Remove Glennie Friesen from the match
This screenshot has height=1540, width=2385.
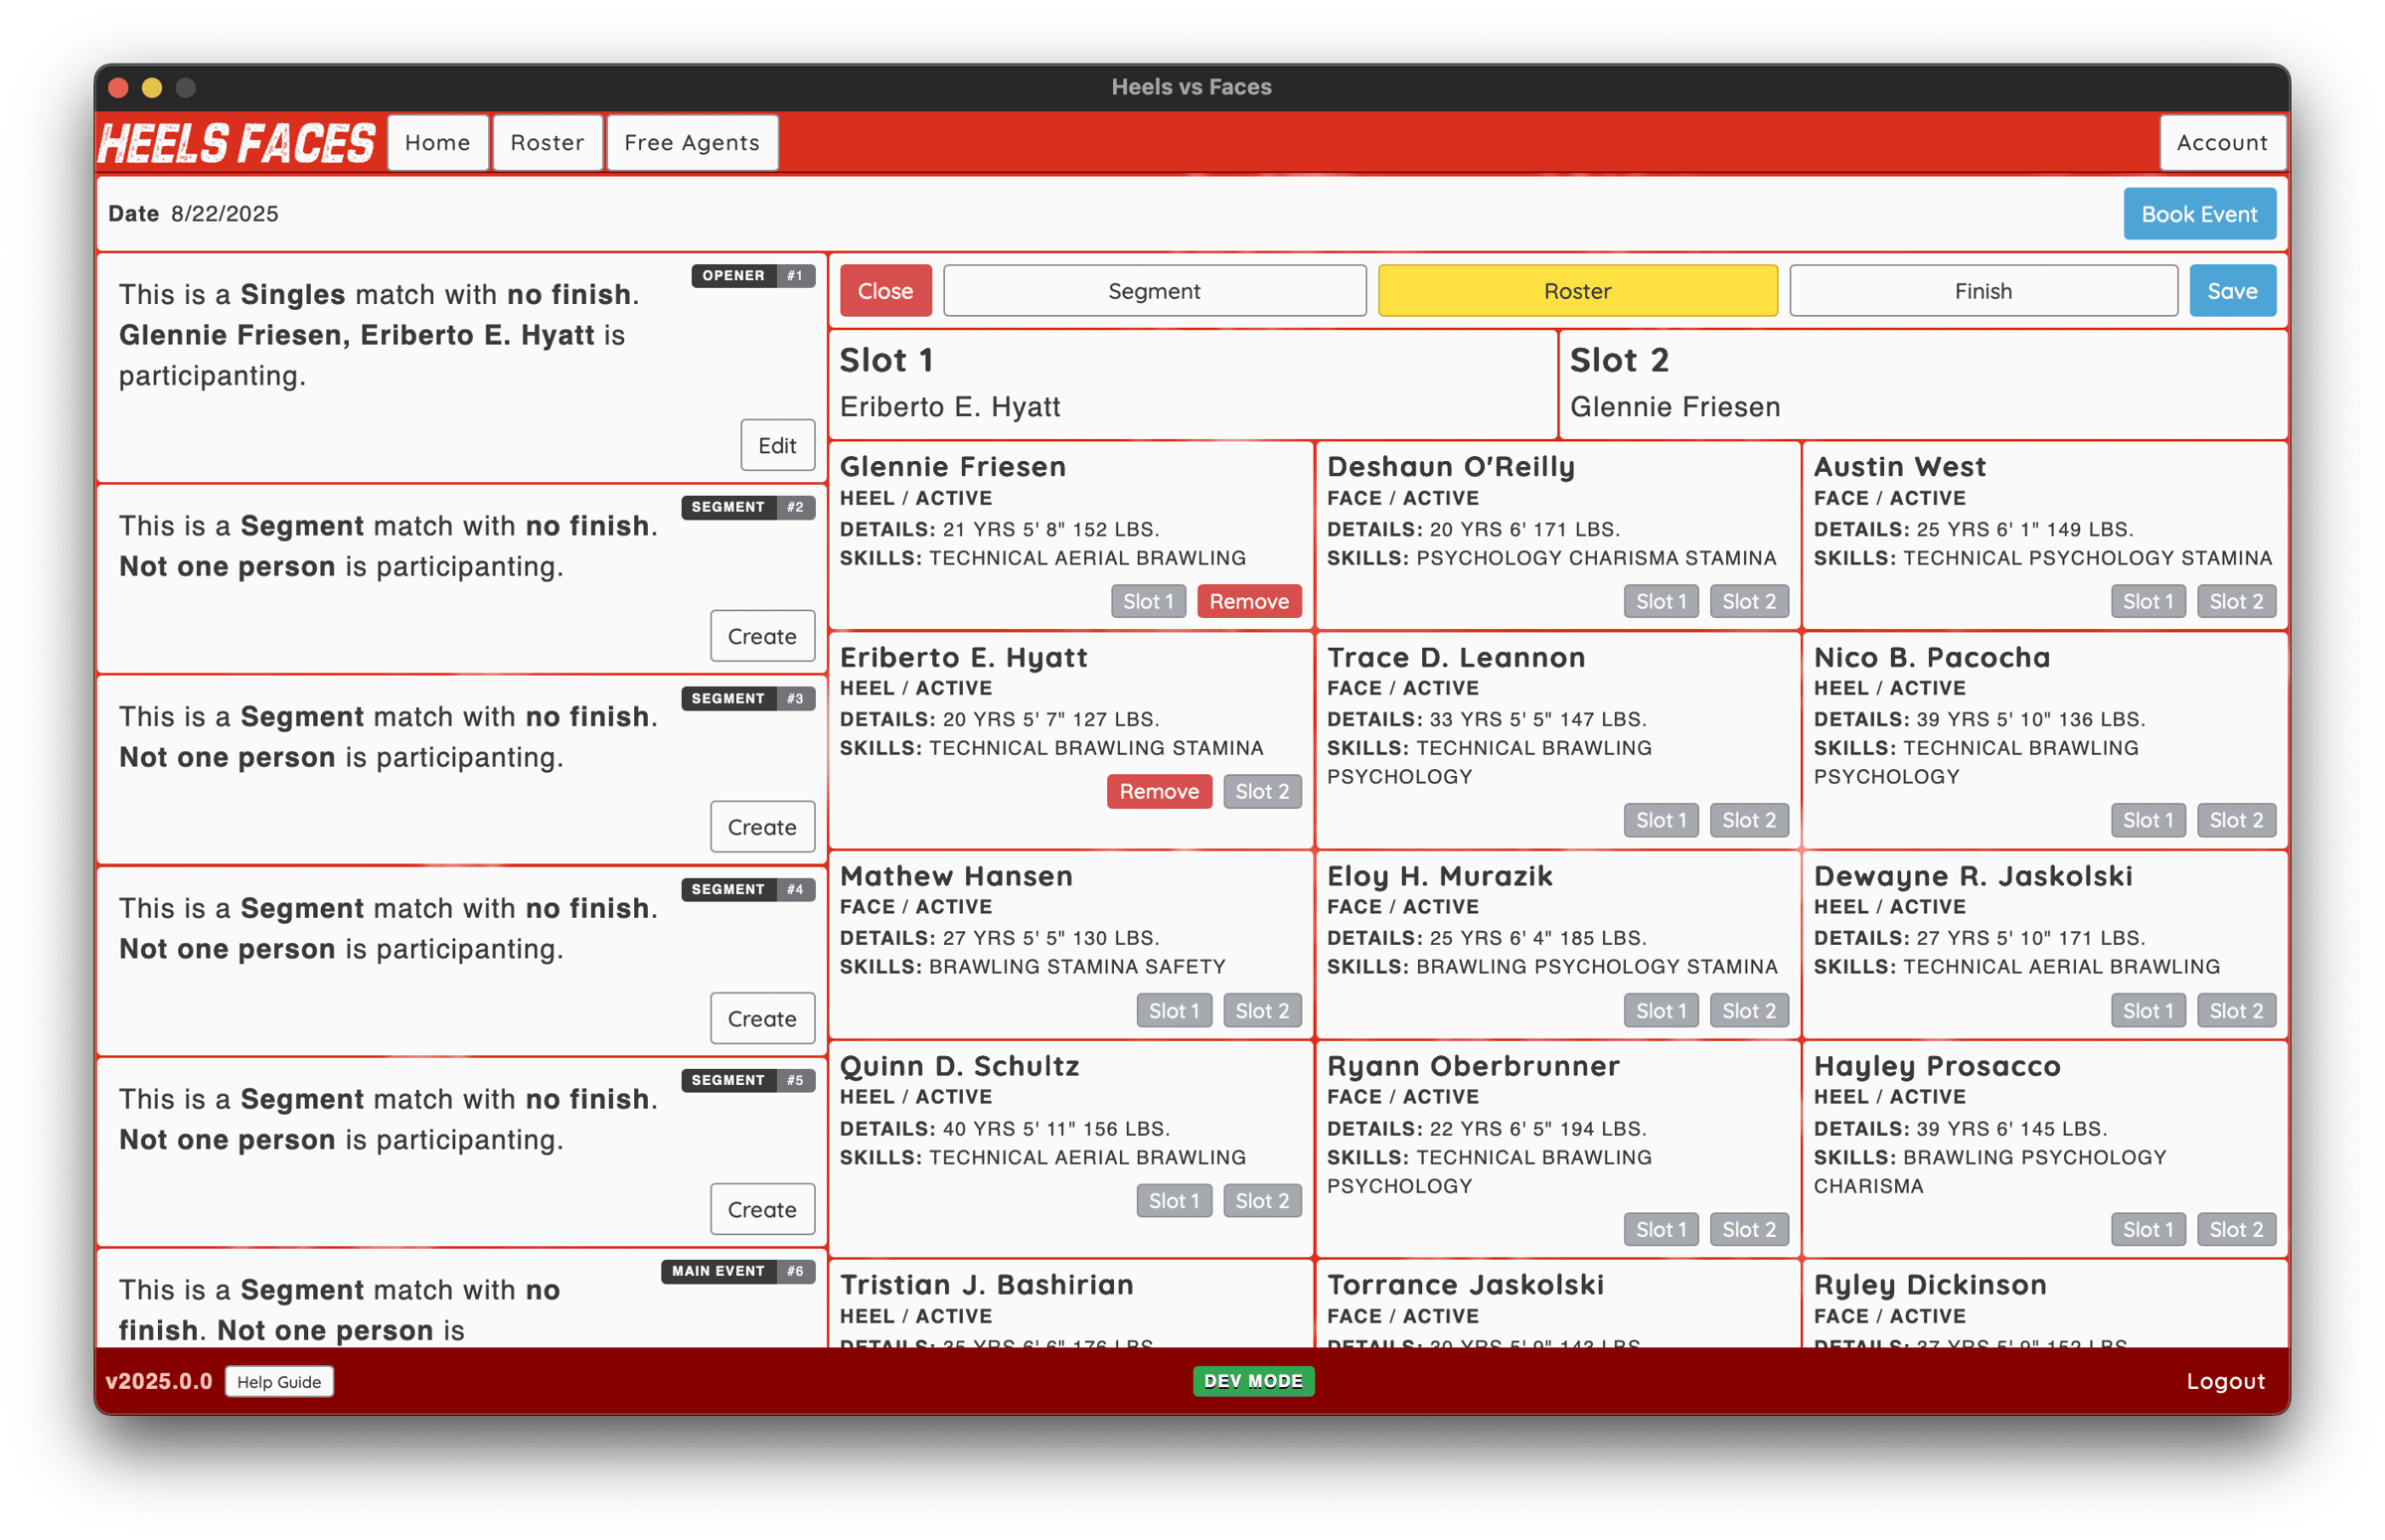click(1249, 601)
